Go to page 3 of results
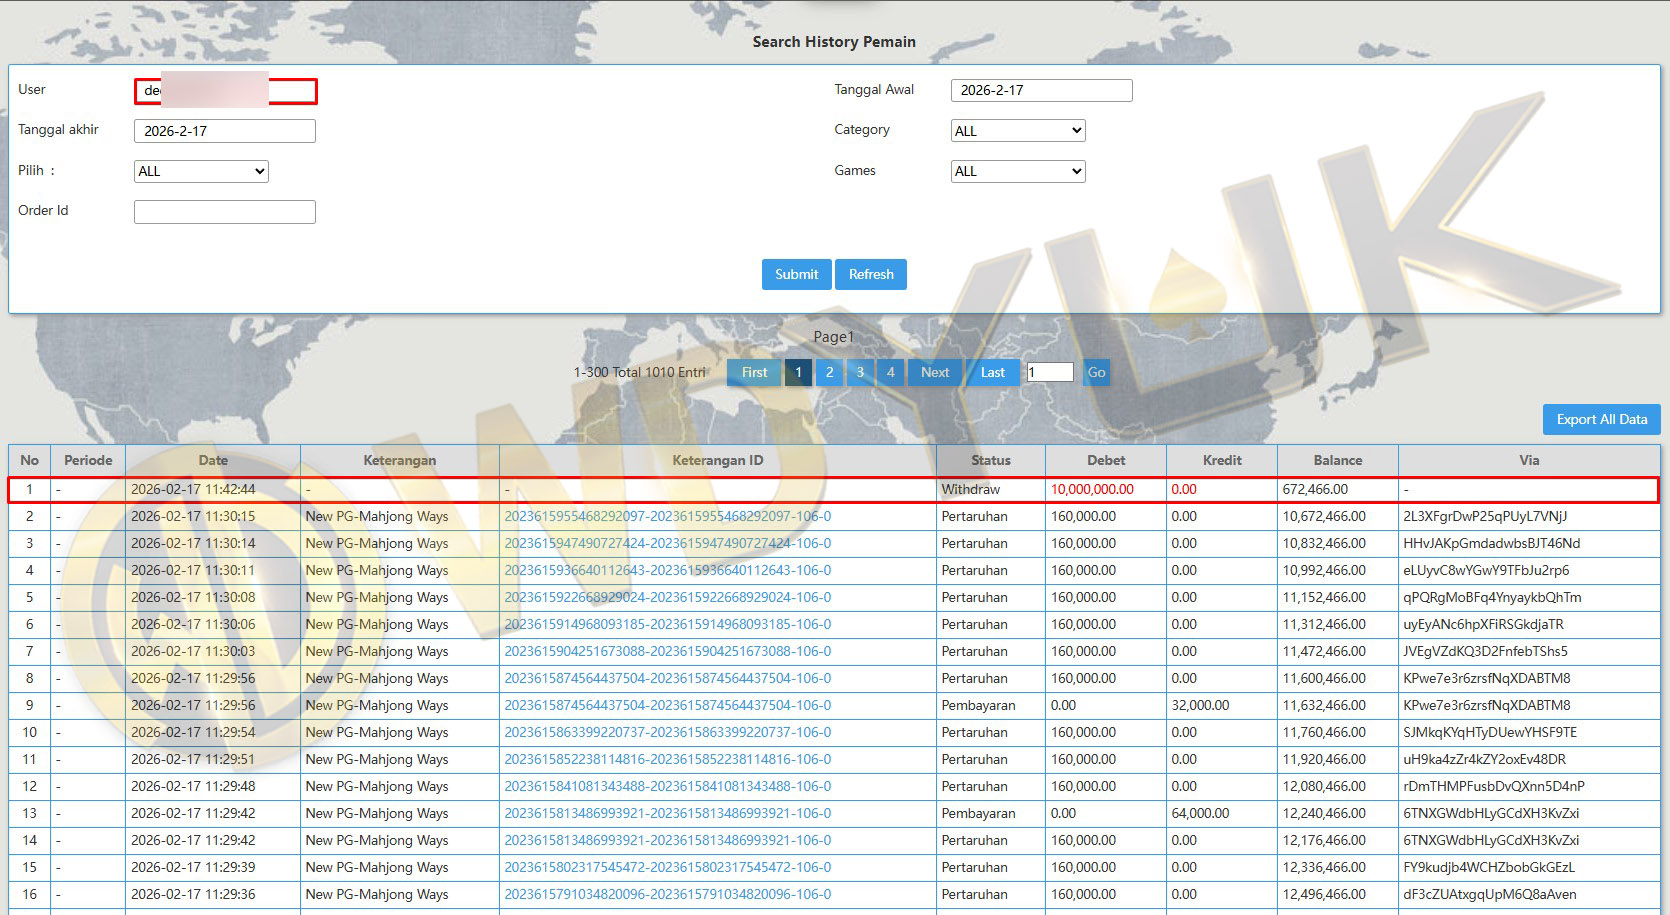The image size is (1670, 915). (860, 373)
